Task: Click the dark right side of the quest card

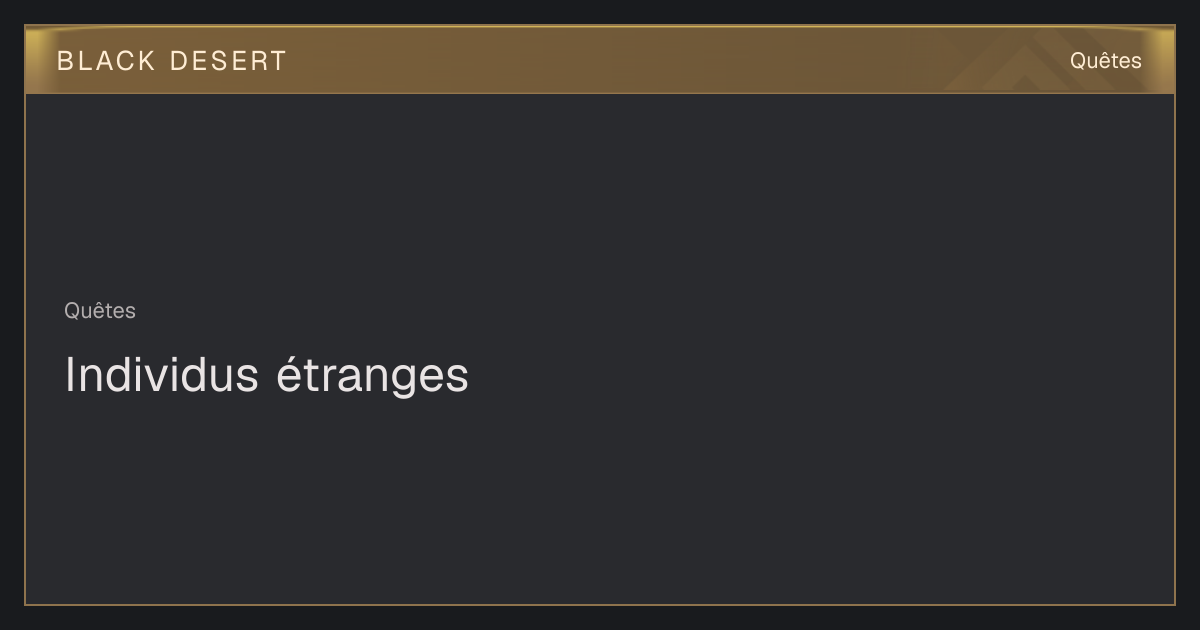Action: coord(900,350)
